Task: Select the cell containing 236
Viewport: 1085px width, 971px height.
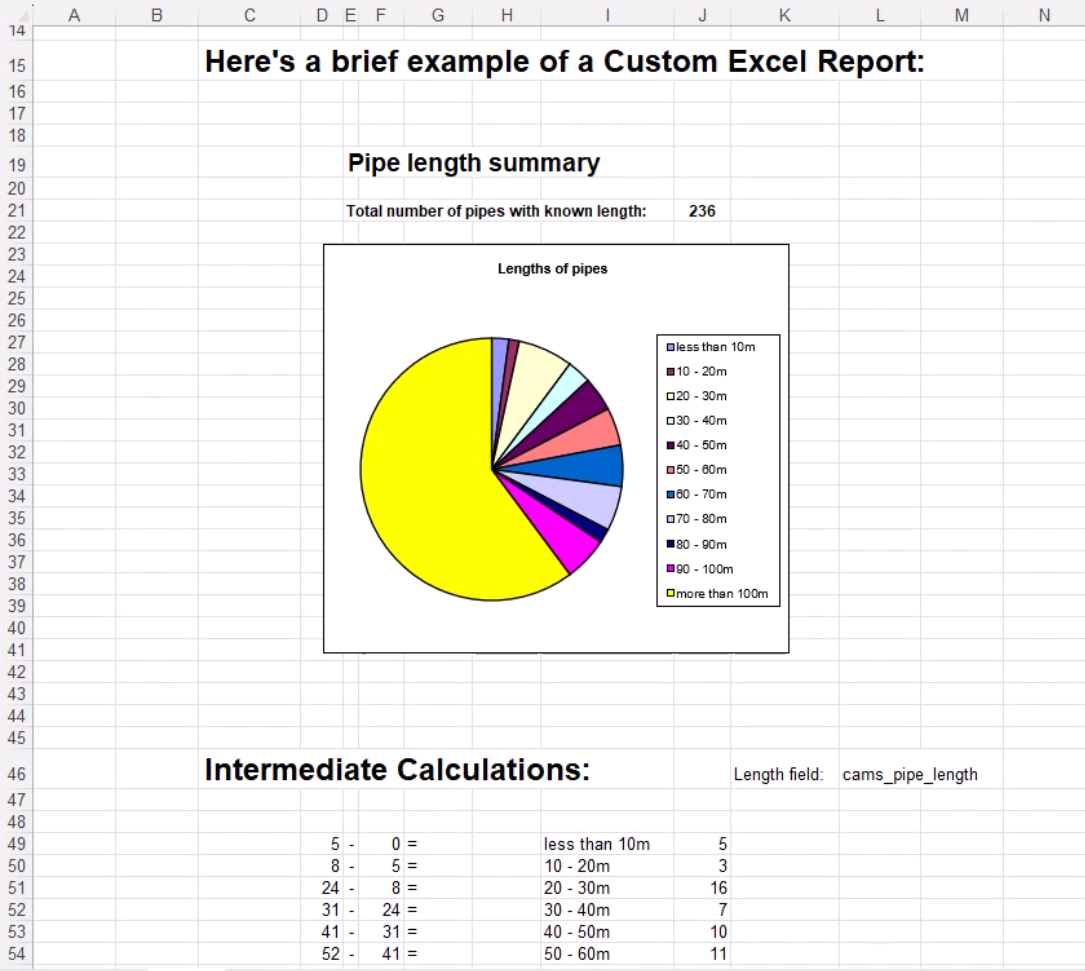Action: 702,211
